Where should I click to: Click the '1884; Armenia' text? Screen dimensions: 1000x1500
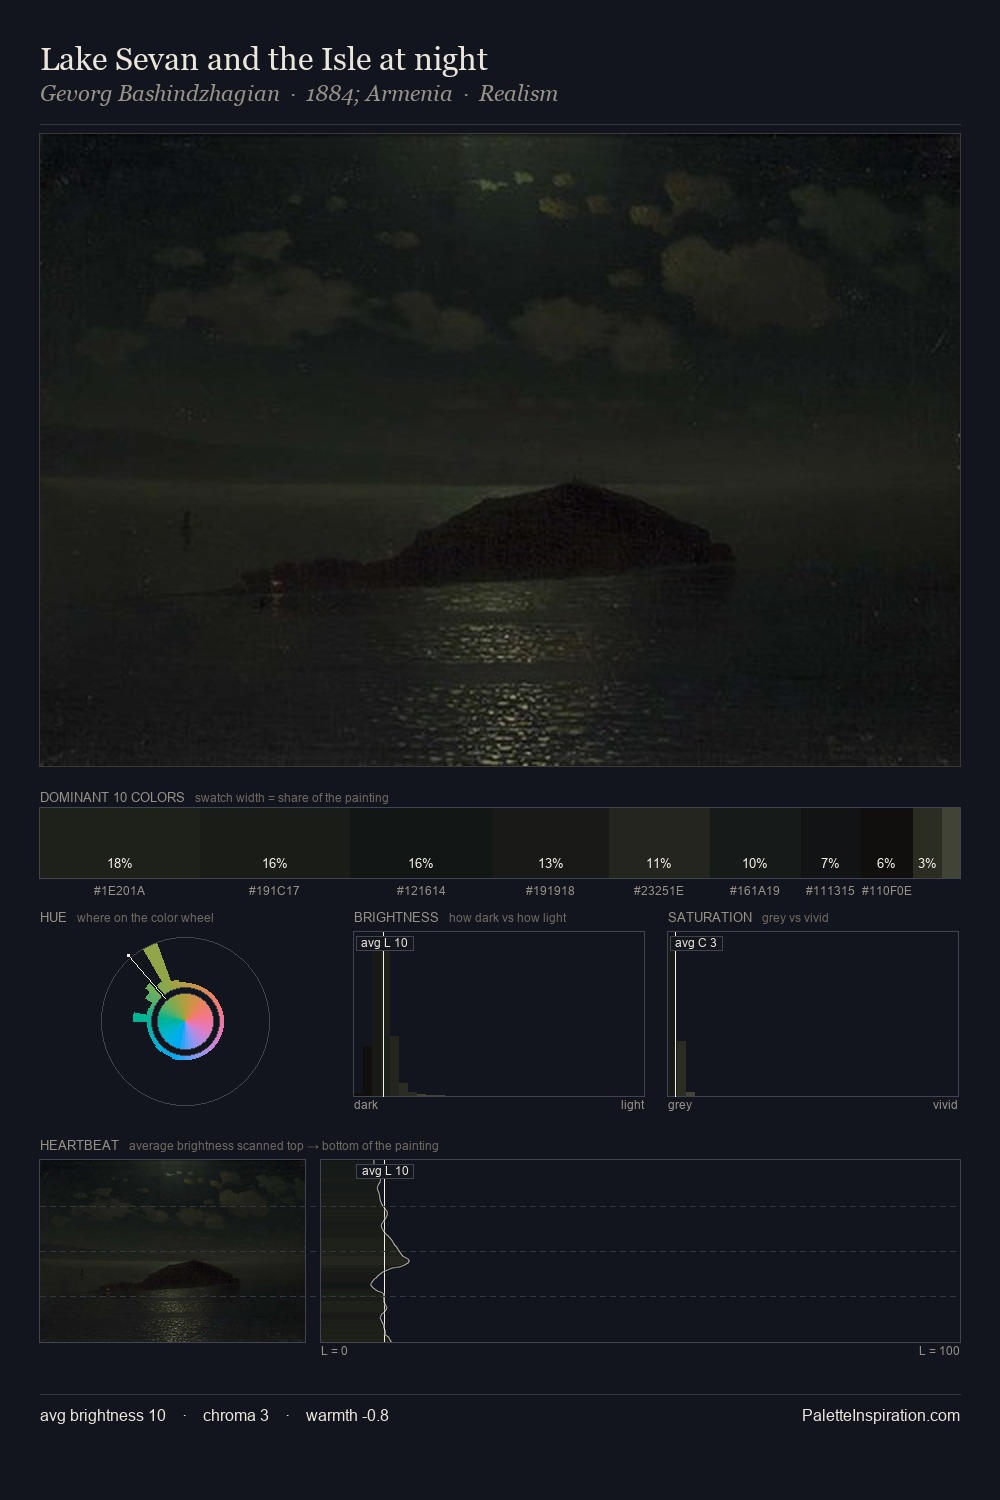tap(379, 94)
